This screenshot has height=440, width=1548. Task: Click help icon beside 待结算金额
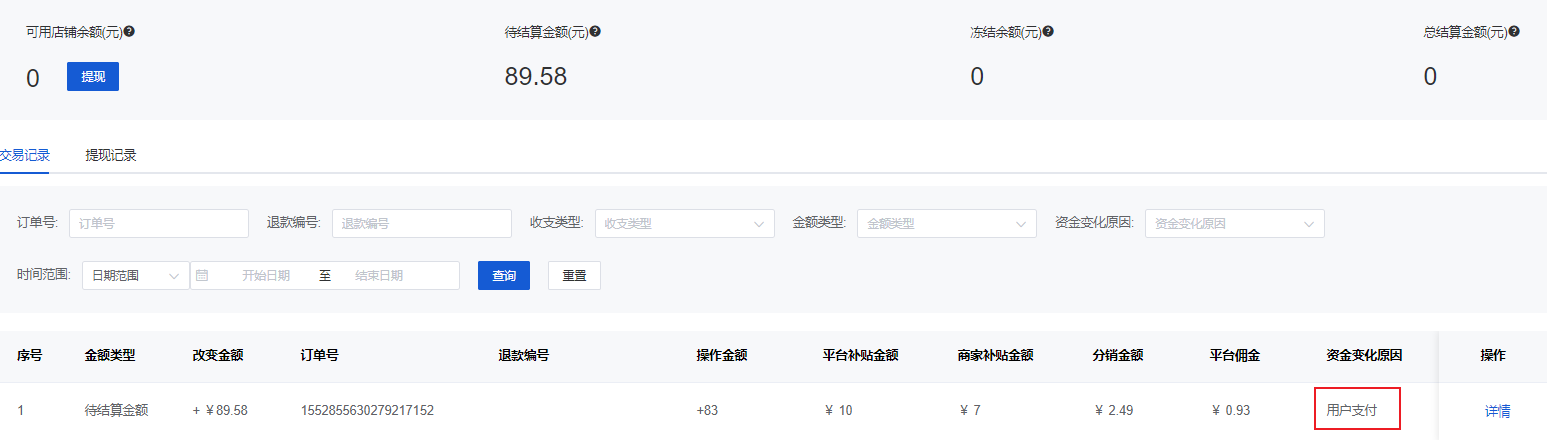coord(595,32)
